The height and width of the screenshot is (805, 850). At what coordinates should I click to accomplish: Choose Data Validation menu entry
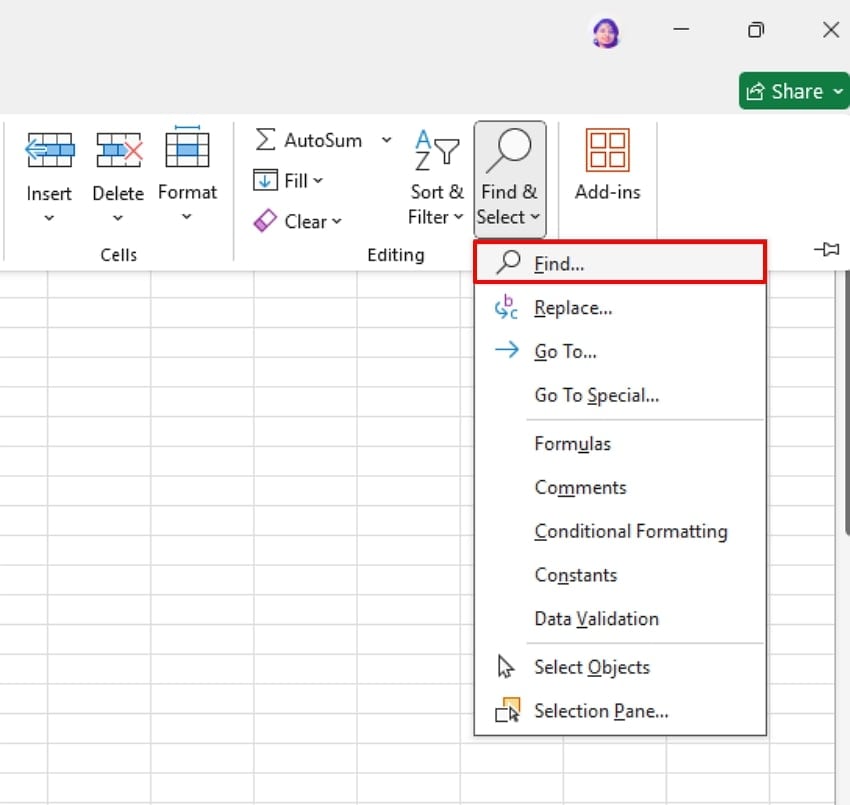[x=620, y=619]
